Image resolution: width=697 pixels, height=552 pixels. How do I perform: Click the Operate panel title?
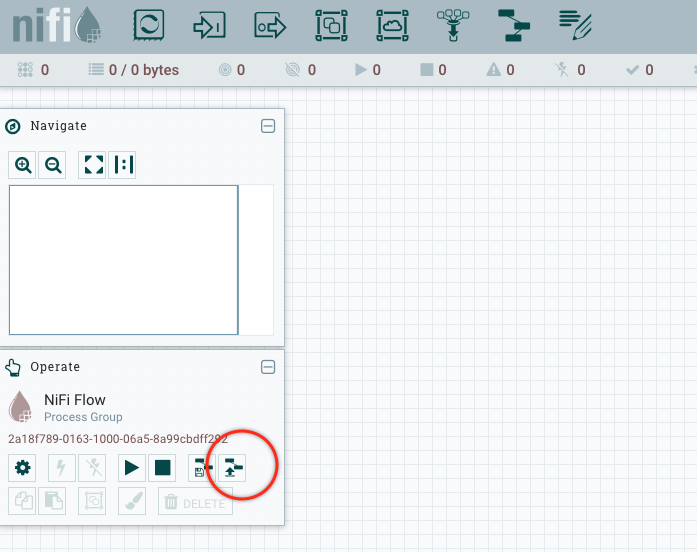point(55,367)
